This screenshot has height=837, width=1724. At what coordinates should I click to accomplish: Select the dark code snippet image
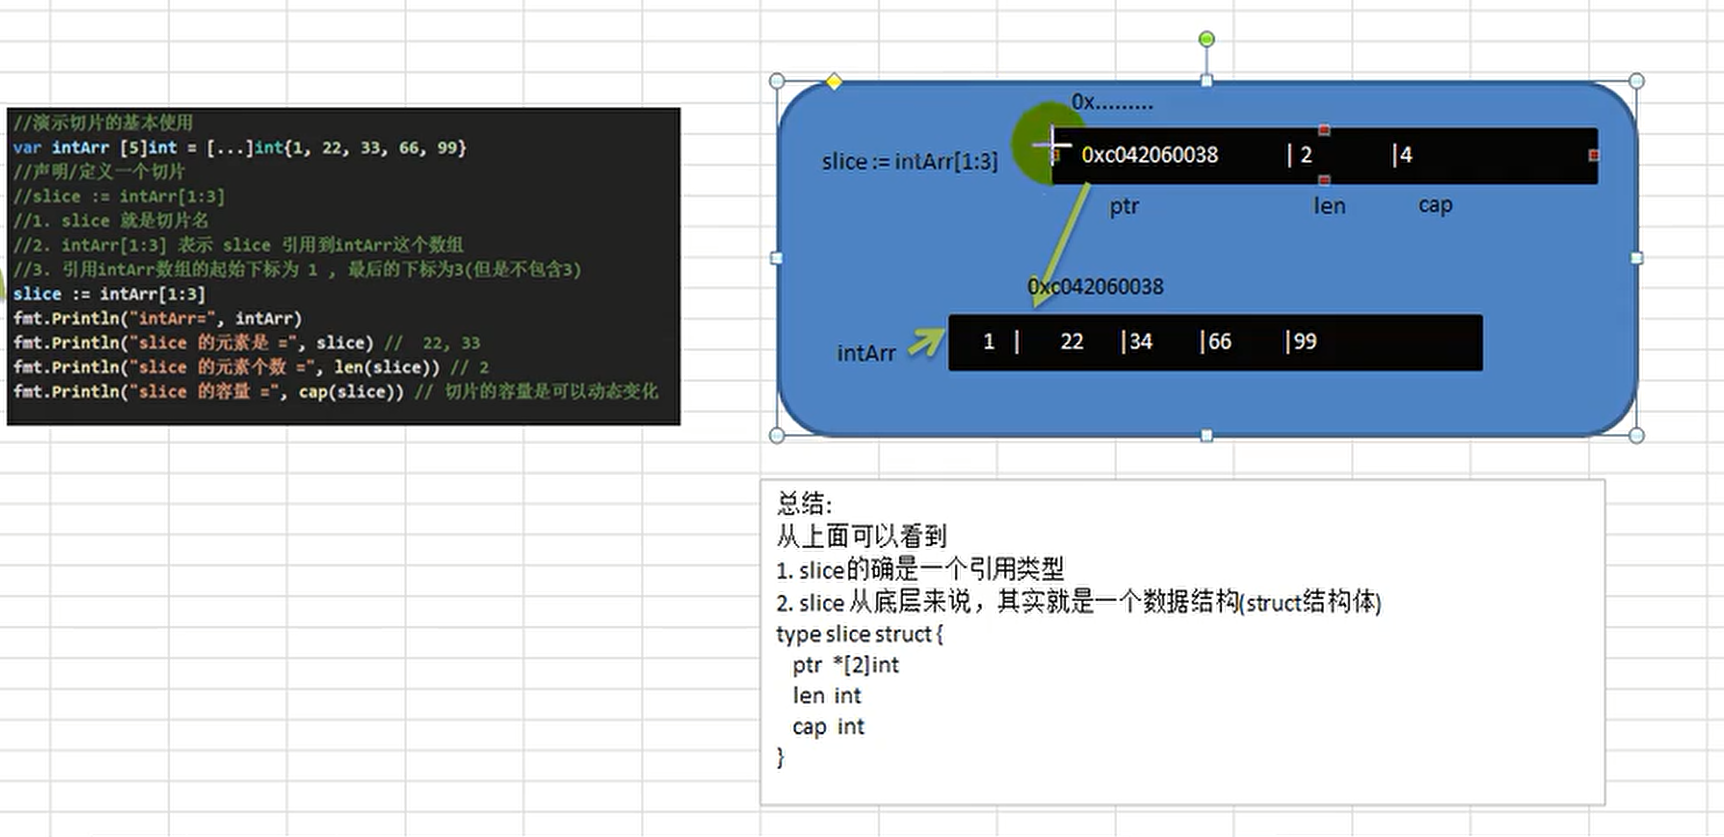click(x=343, y=266)
